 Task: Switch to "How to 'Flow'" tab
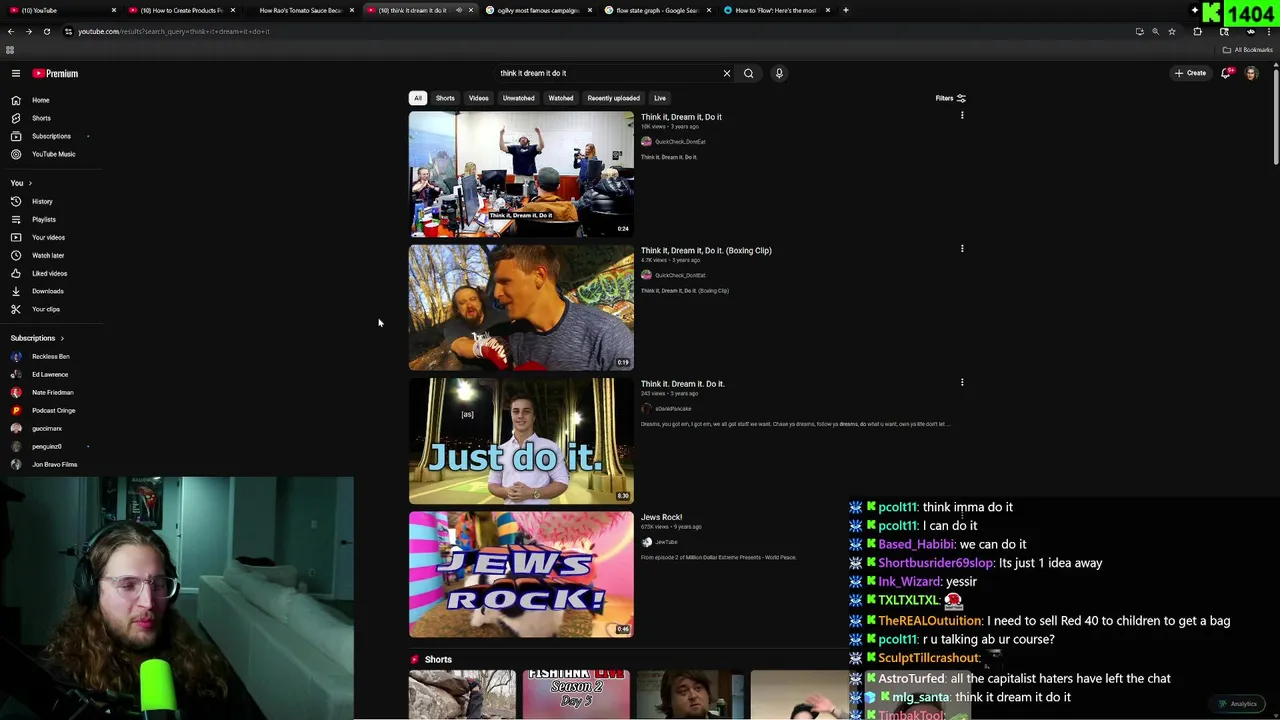point(776,10)
